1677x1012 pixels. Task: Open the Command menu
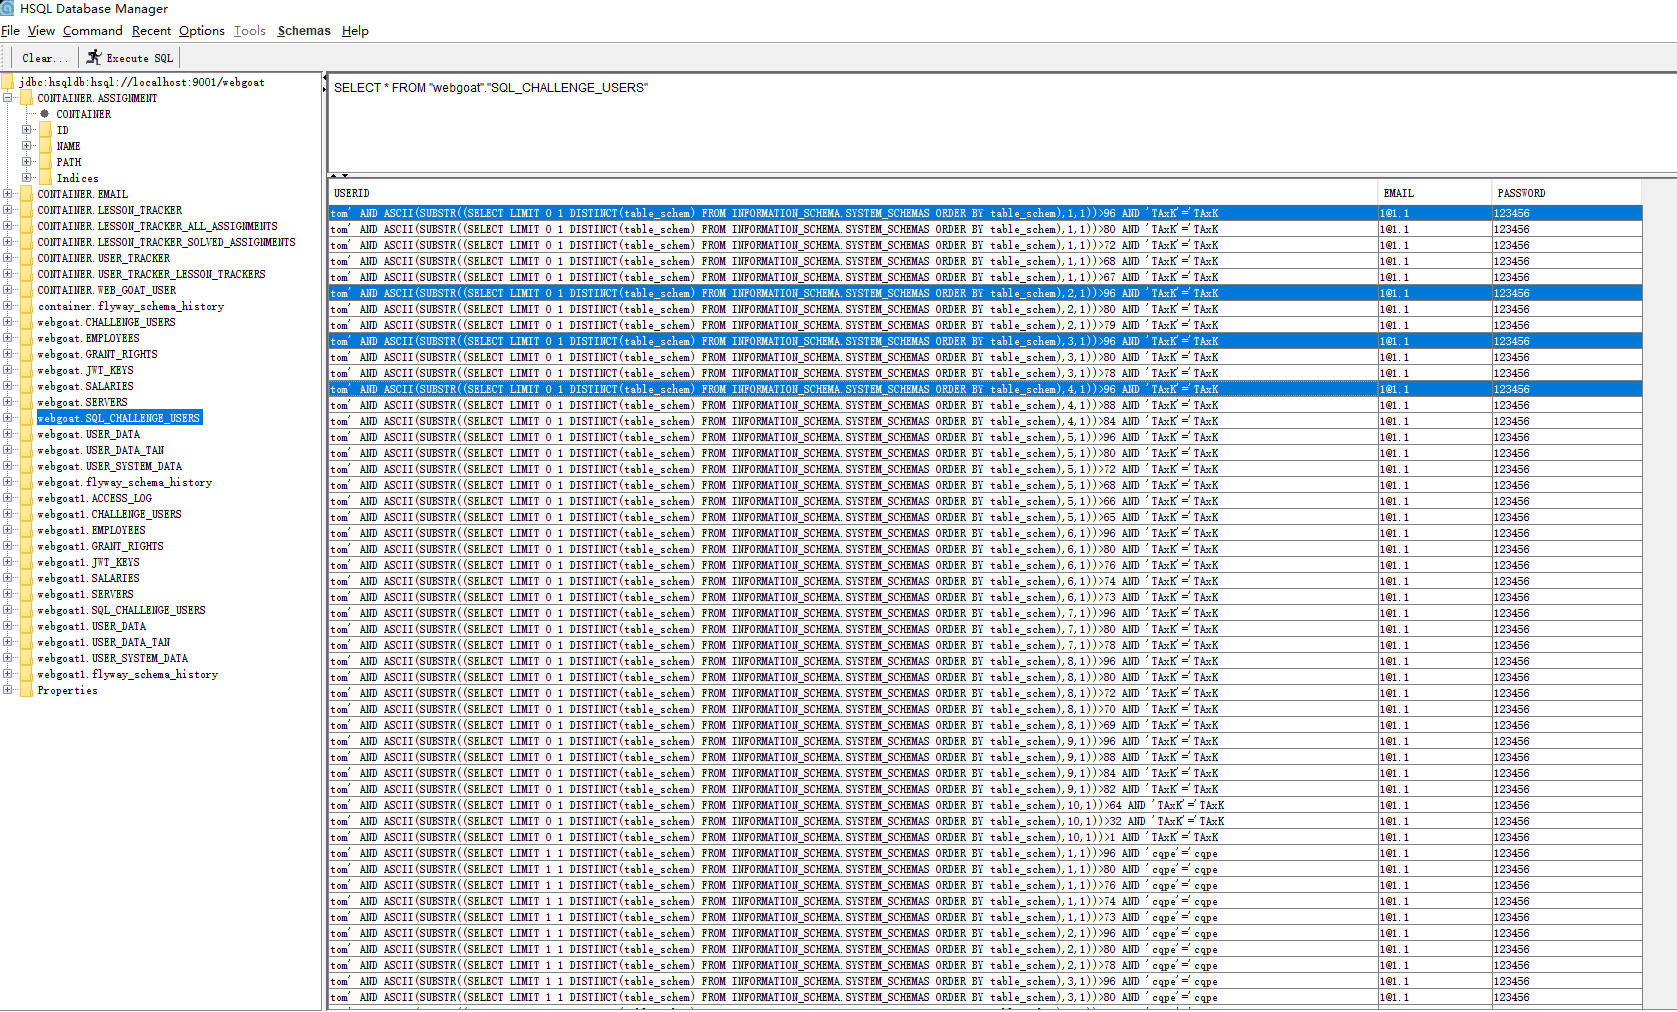92,31
